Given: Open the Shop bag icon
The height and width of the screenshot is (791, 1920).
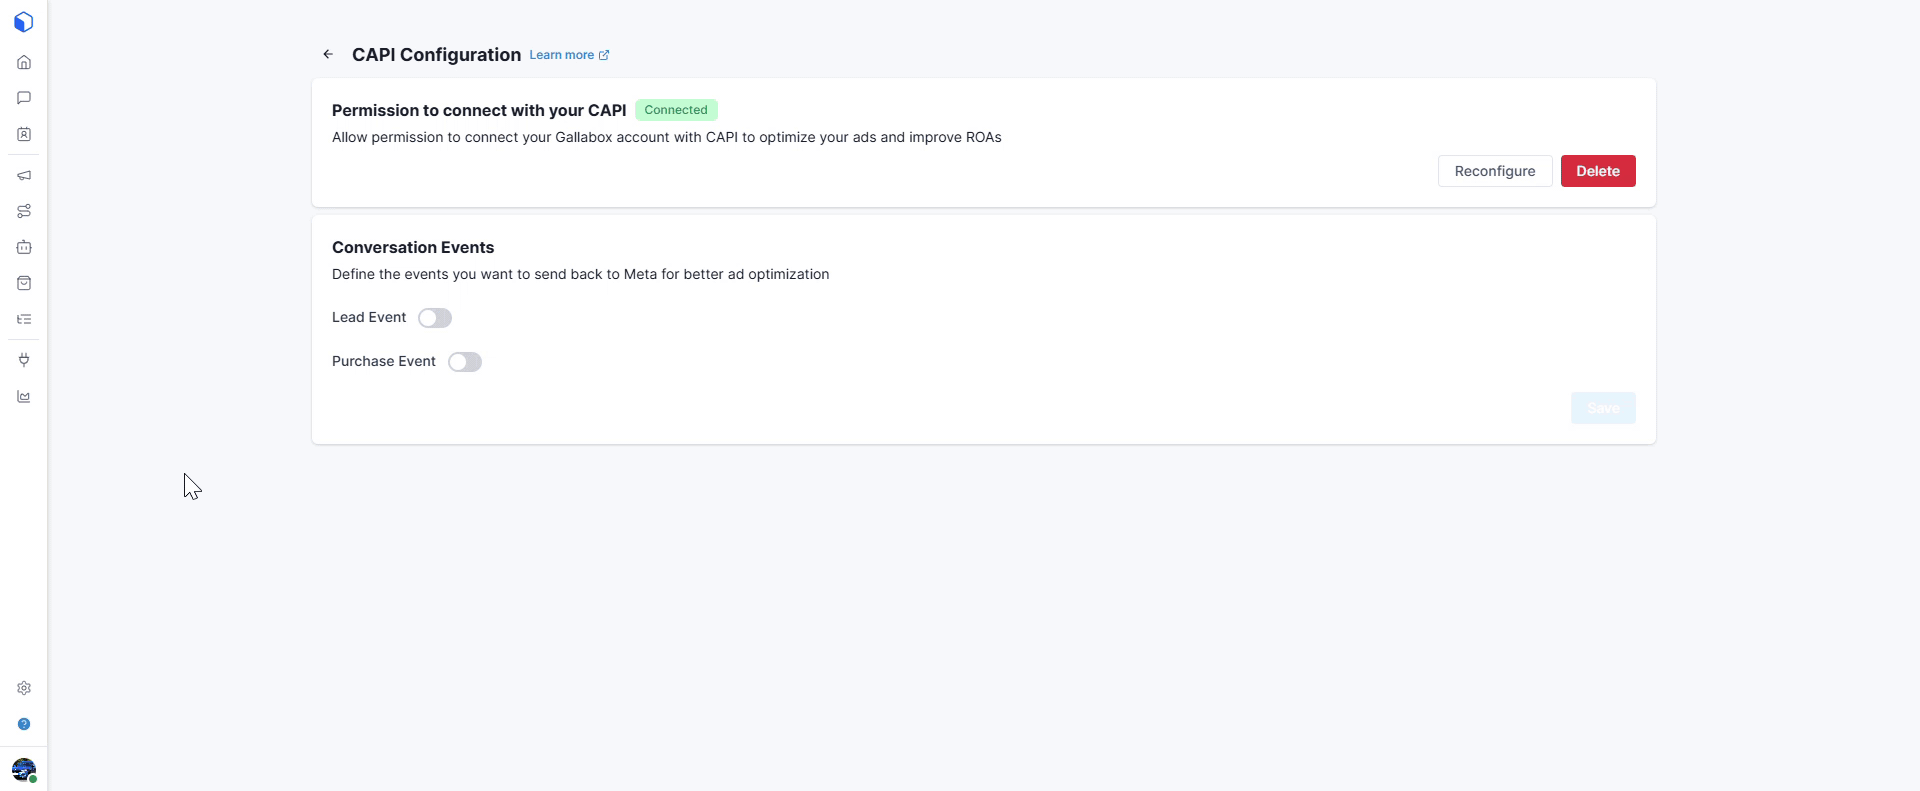Looking at the screenshot, I should pos(24,283).
